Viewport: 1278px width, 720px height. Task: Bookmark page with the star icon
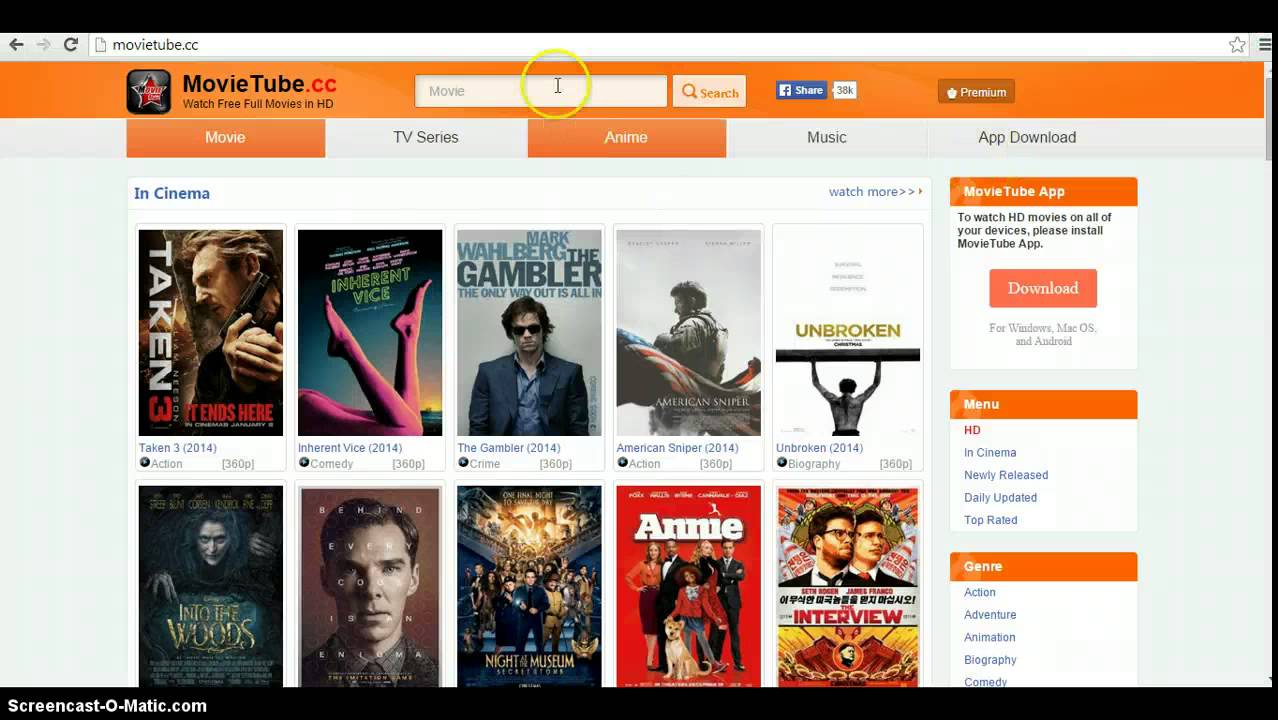tap(1237, 45)
